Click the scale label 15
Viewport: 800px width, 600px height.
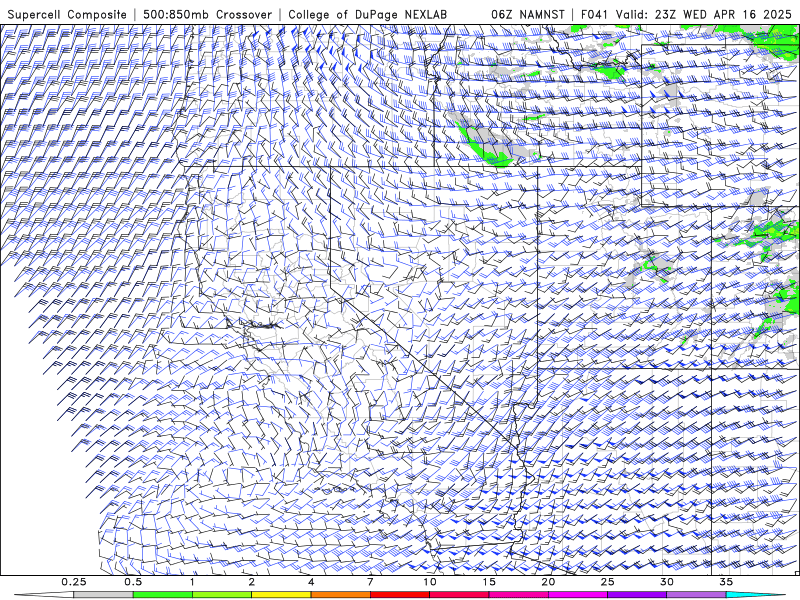coord(489,582)
